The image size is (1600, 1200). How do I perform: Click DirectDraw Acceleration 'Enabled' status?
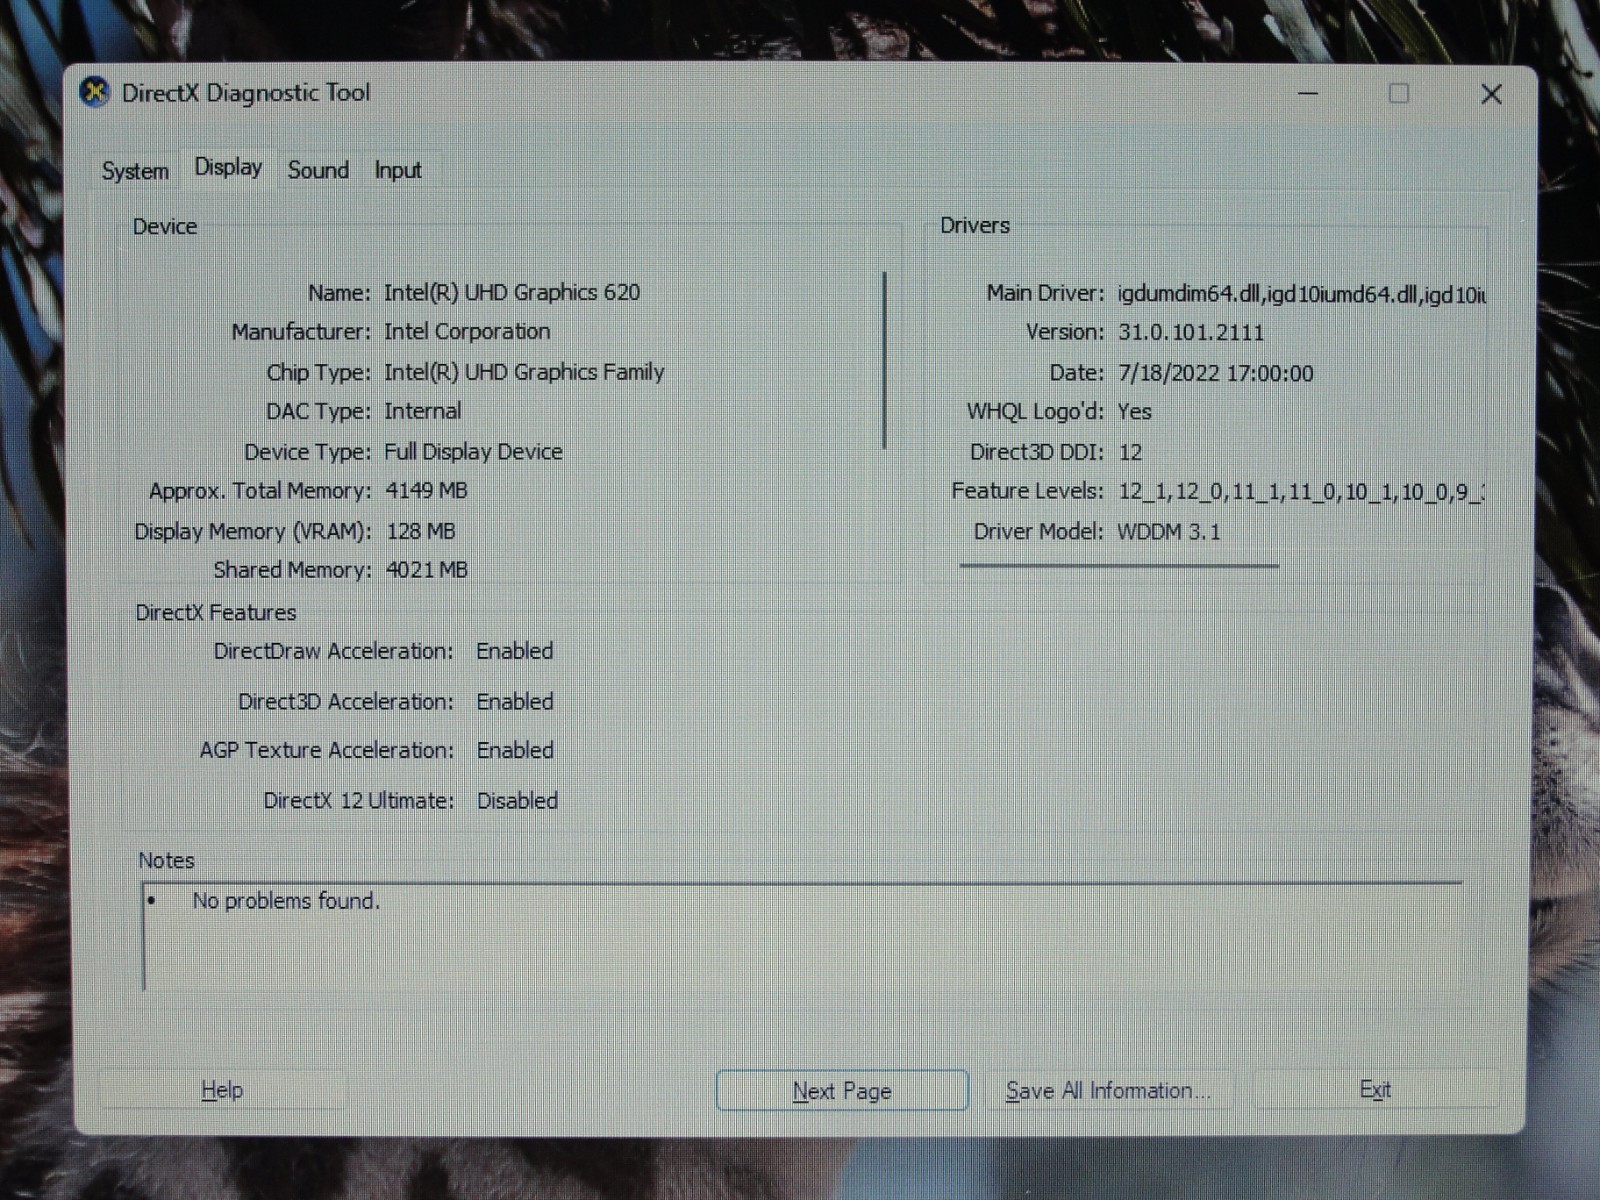coord(515,651)
